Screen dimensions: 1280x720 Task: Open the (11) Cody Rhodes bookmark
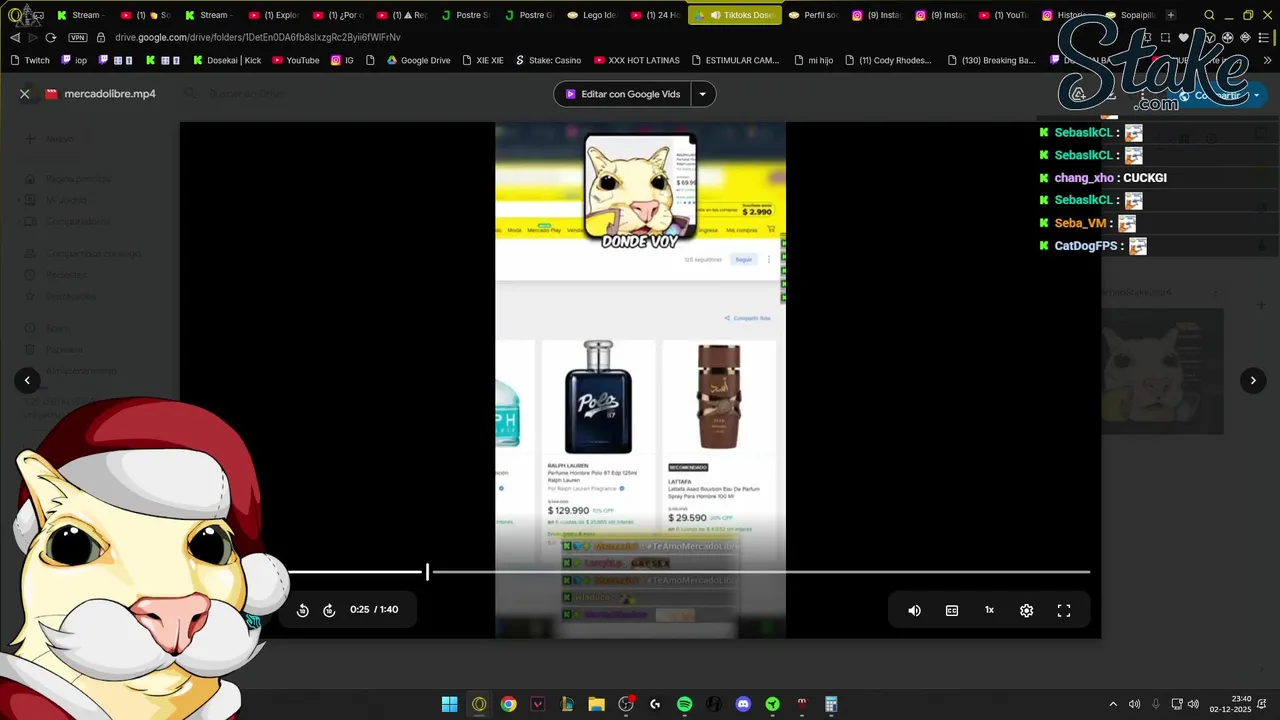coord(887,60)
